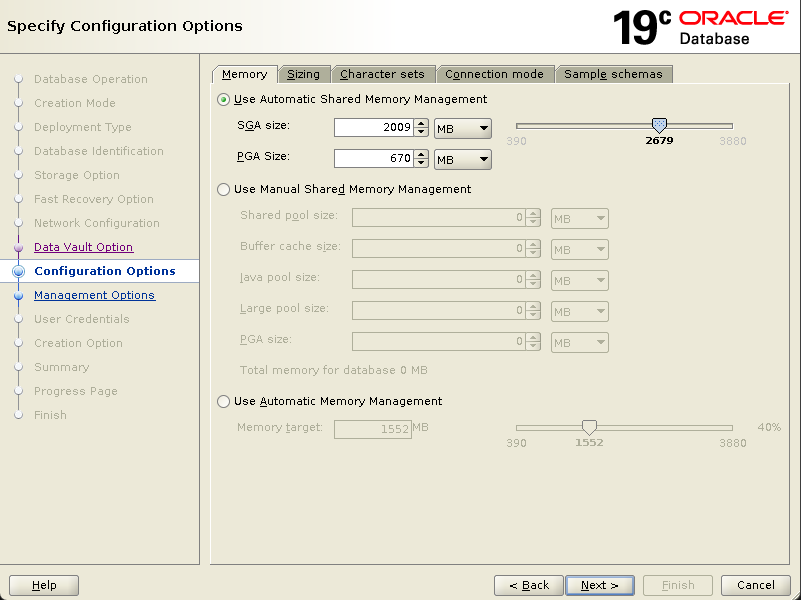This screenshot has height=600, width=801.
Task: Click the Buffer cache size field
Action: (x=439, y=249)
